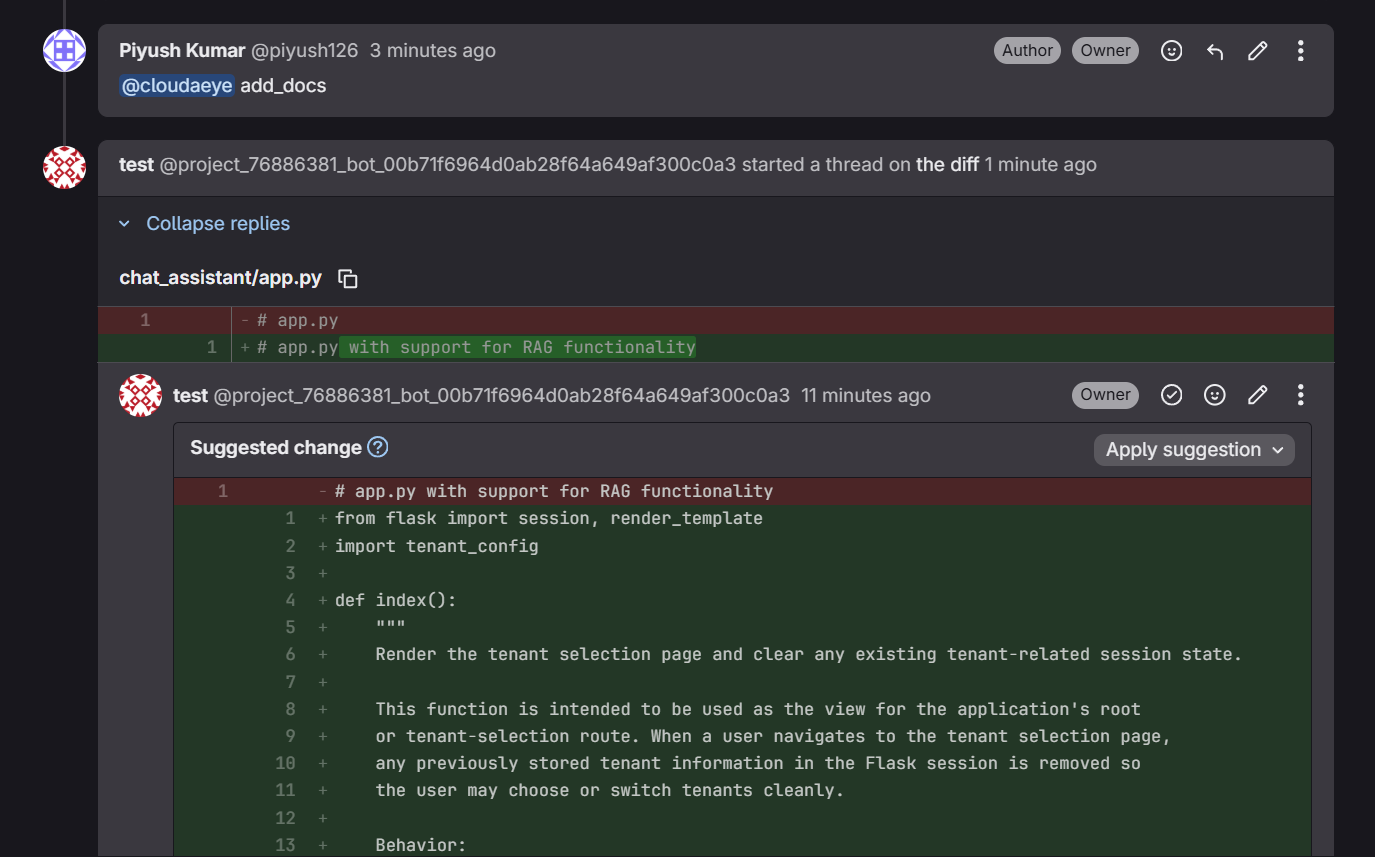Edit the bot's suggestion with the pencil icon
1375x857 pixels.
pos(1257,394)
